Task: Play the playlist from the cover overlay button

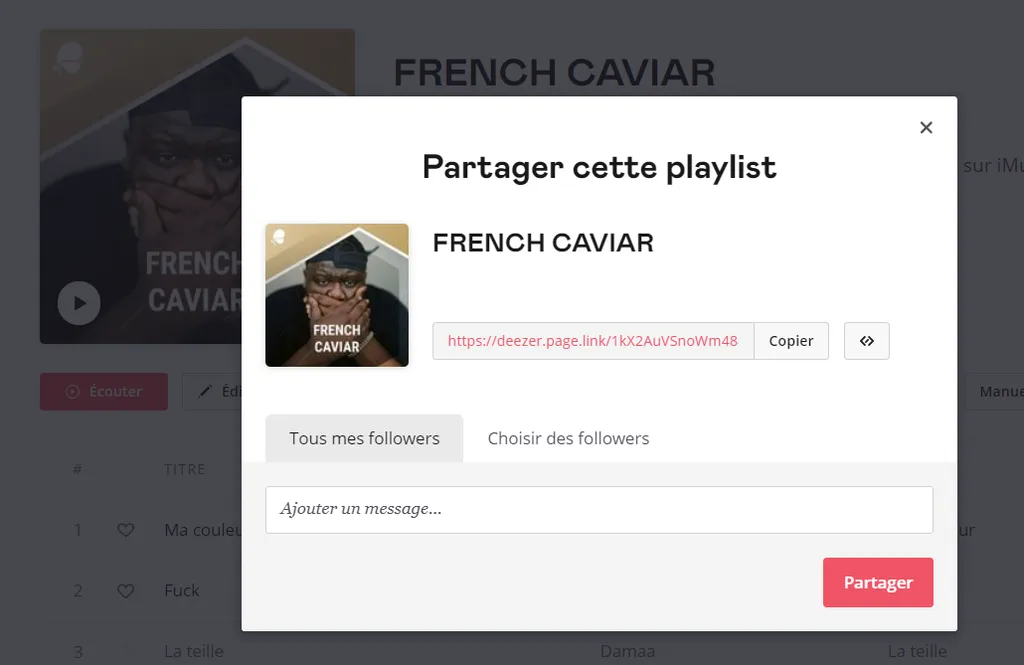Action: tap(79, 303)
